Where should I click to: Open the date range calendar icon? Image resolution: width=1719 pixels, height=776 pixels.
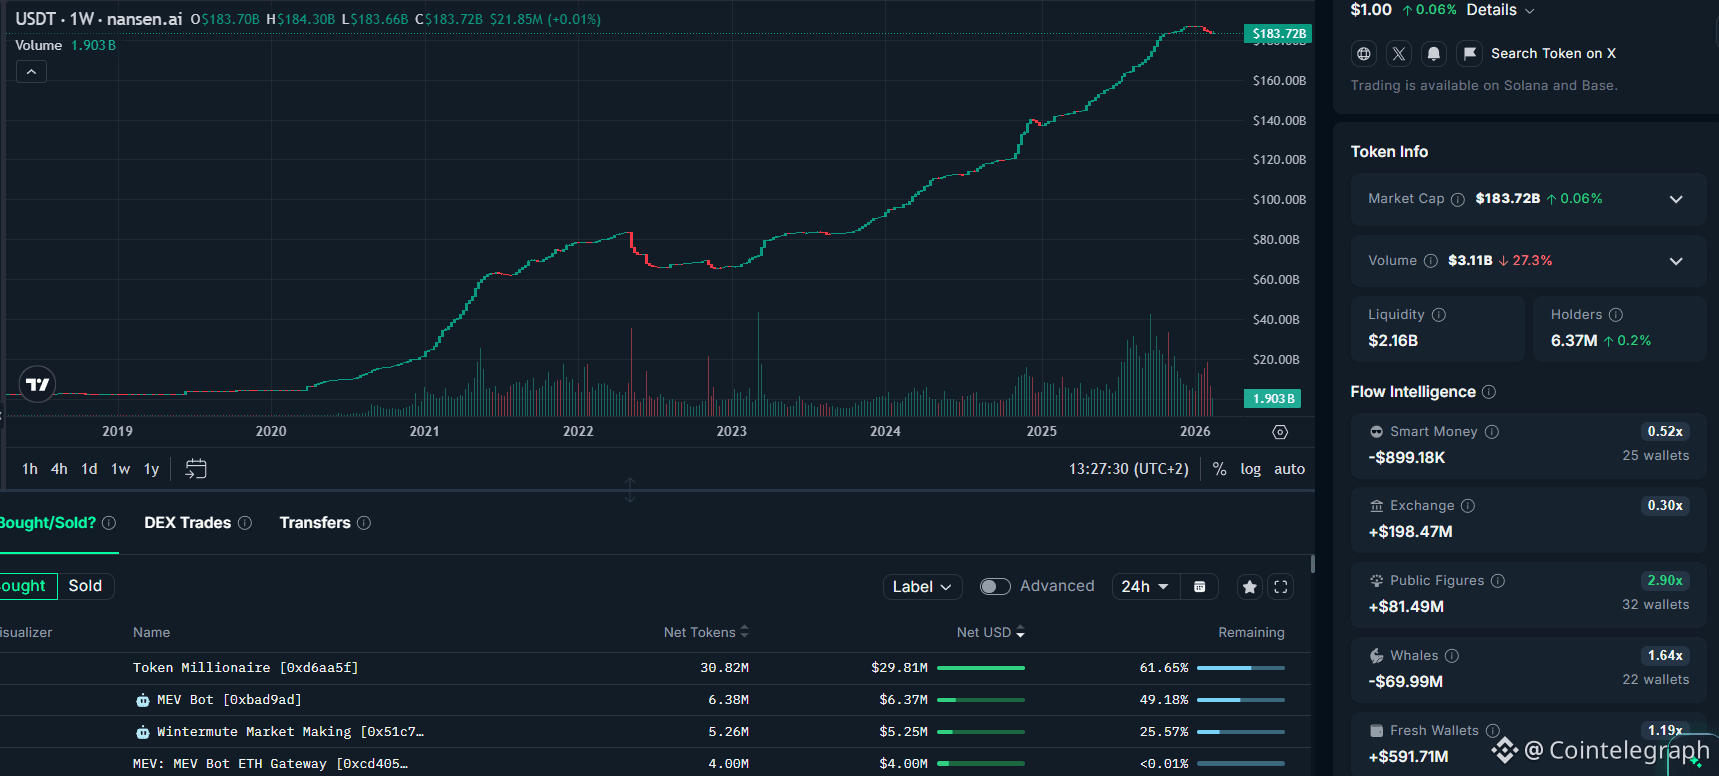tap(196, 469)
